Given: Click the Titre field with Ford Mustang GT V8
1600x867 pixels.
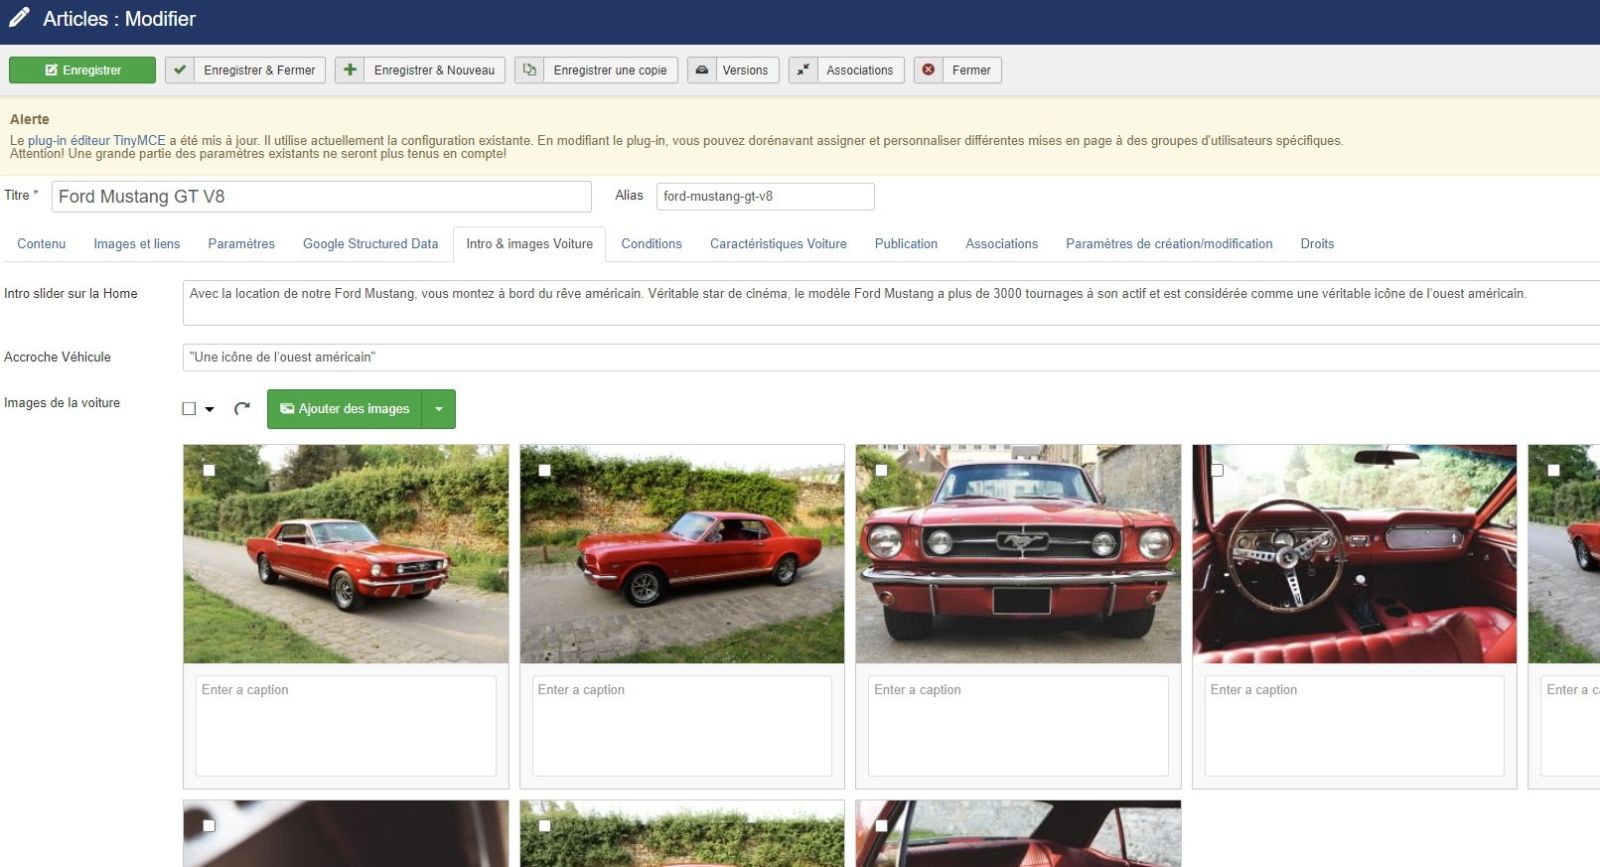Looking at the screenshot, I should [x=321, y=197].
